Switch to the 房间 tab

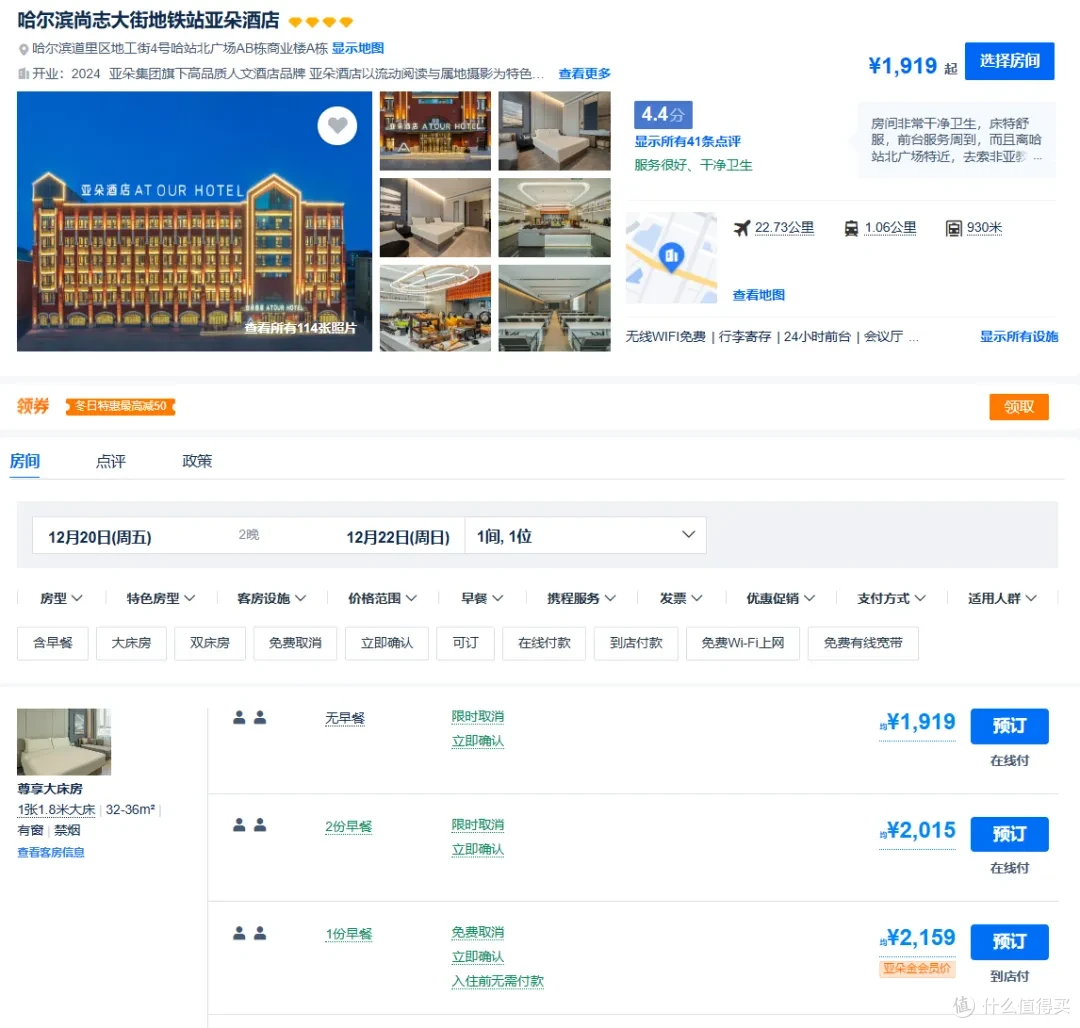tap(25, 461)
